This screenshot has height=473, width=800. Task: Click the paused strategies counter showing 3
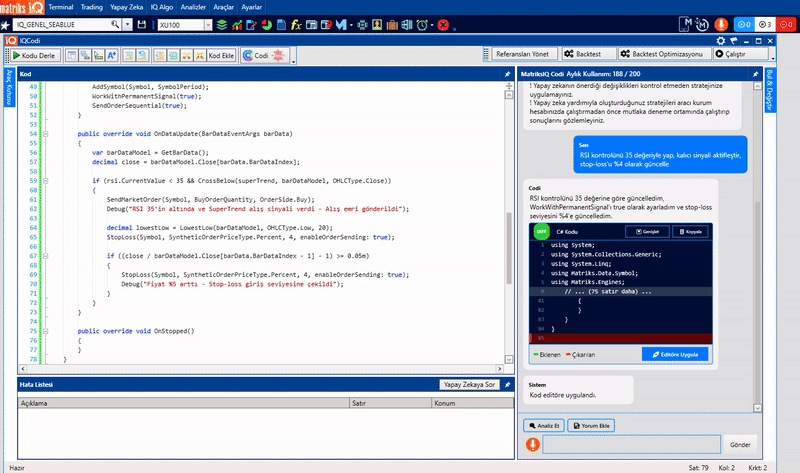[x=764, y=24]
